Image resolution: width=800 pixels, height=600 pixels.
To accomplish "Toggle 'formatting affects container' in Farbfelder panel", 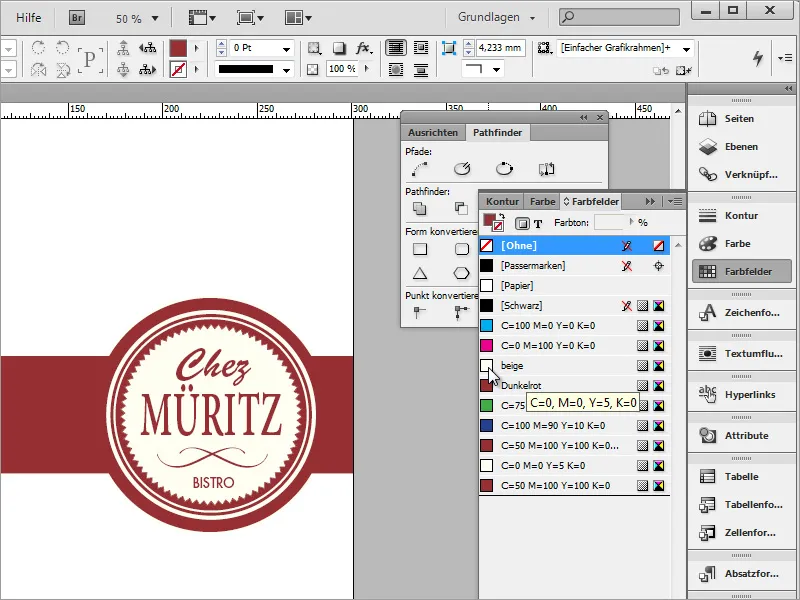I will 524,222.
